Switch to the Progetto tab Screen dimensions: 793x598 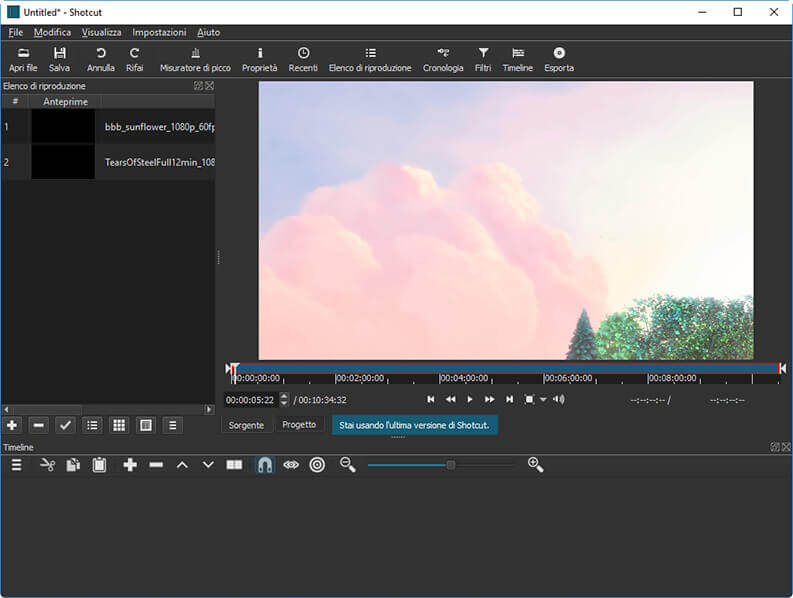pos(299,425)
